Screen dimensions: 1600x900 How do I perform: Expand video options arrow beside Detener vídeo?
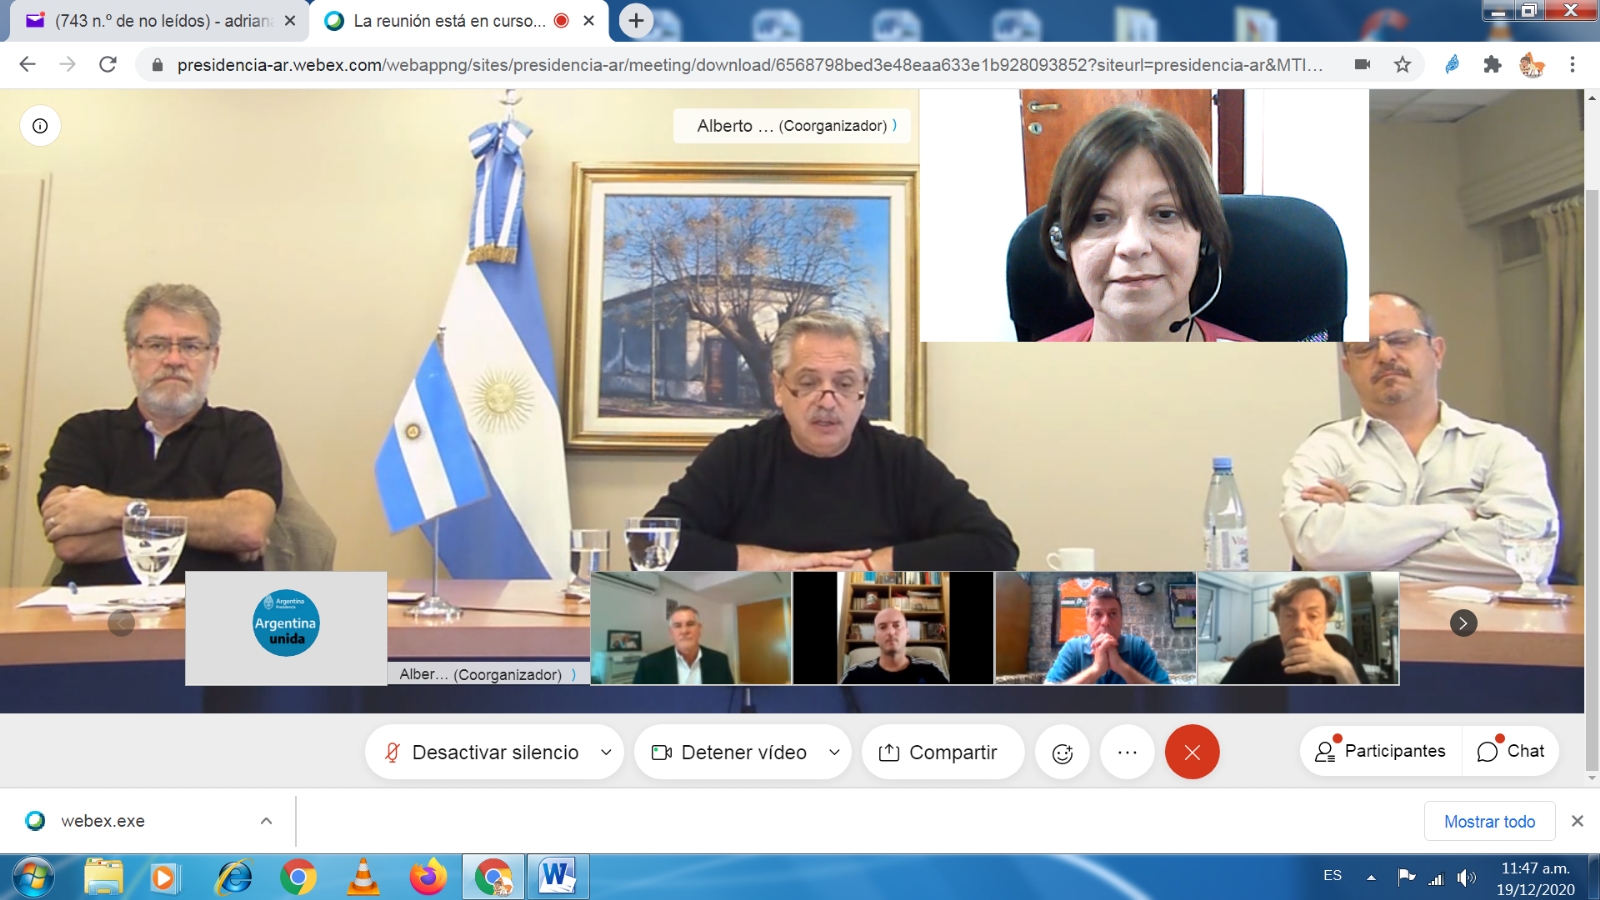click(834, 753)
